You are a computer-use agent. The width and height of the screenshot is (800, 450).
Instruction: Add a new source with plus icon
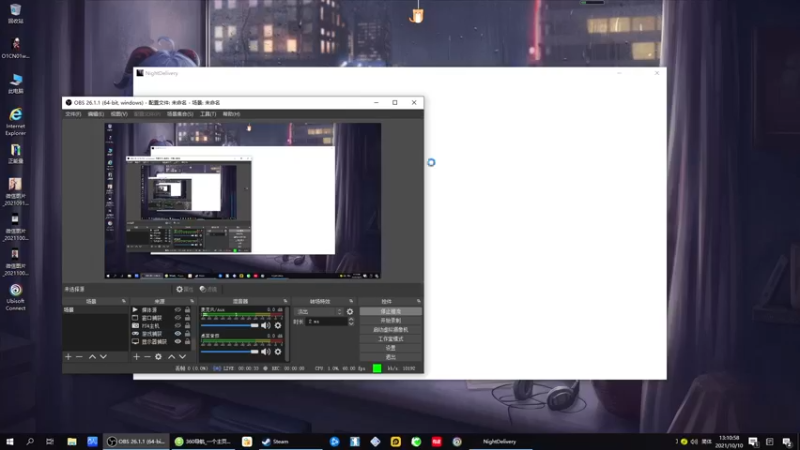click(136, 357)
